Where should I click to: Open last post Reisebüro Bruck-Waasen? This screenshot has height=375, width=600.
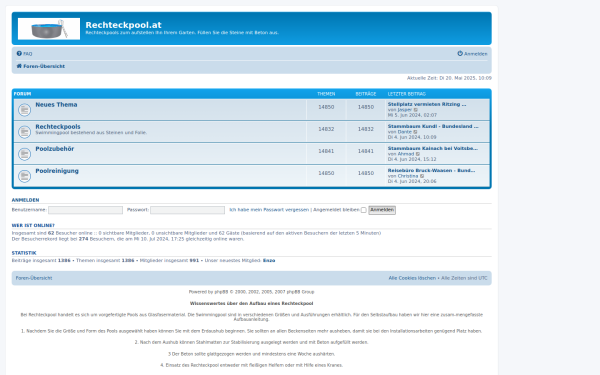431,171
